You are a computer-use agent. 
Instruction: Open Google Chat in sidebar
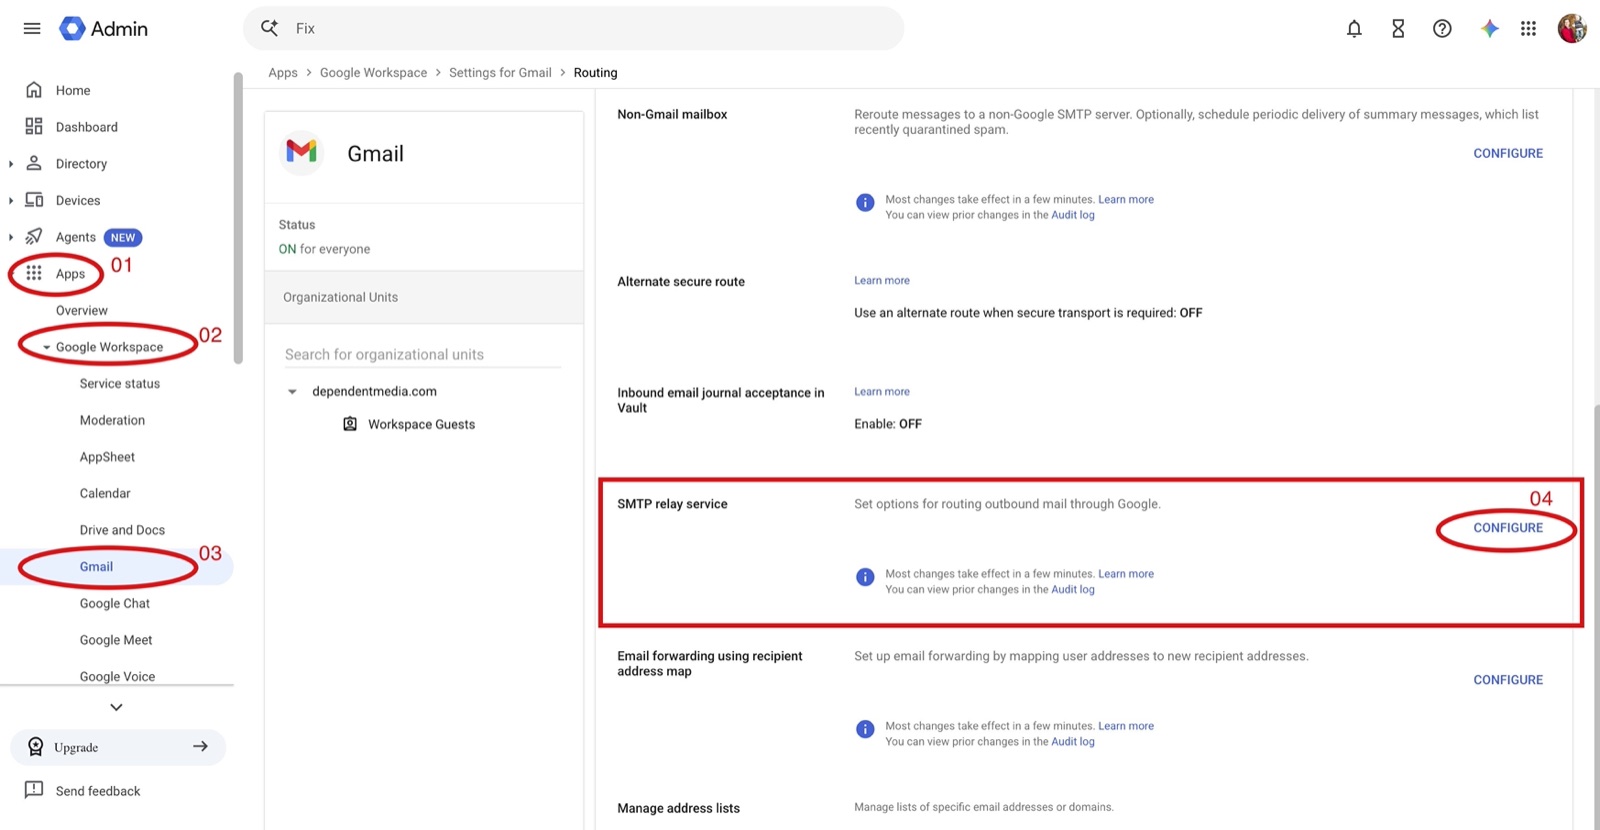coord(115,603)
